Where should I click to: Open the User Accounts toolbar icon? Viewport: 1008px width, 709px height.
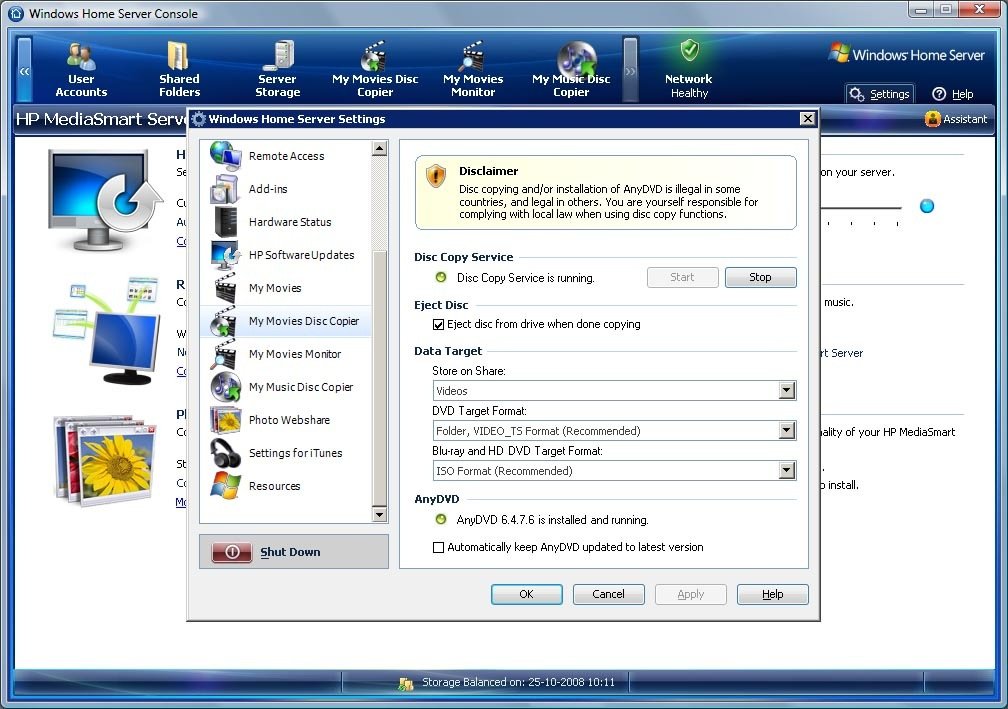(x=81, y=68)
